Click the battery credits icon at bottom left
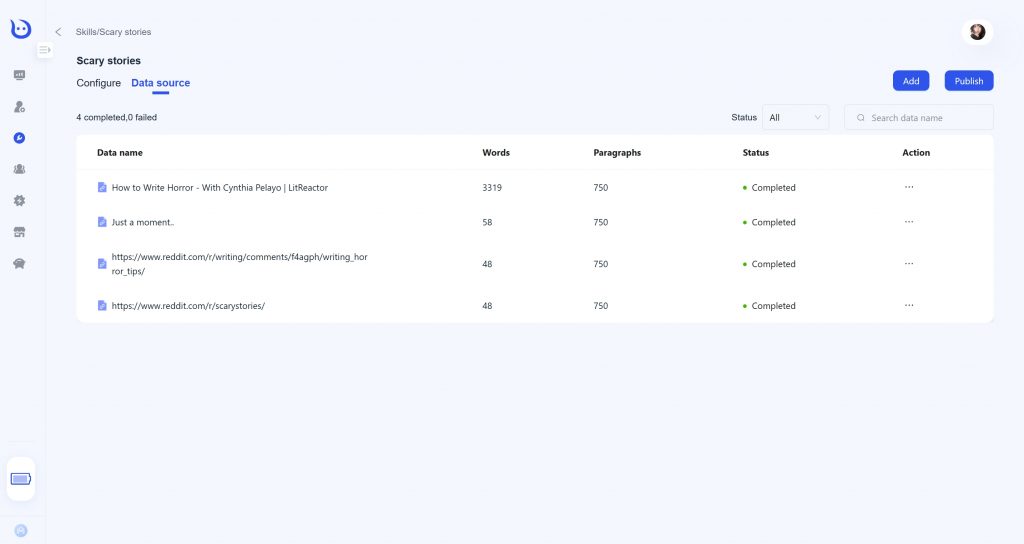 21,479
